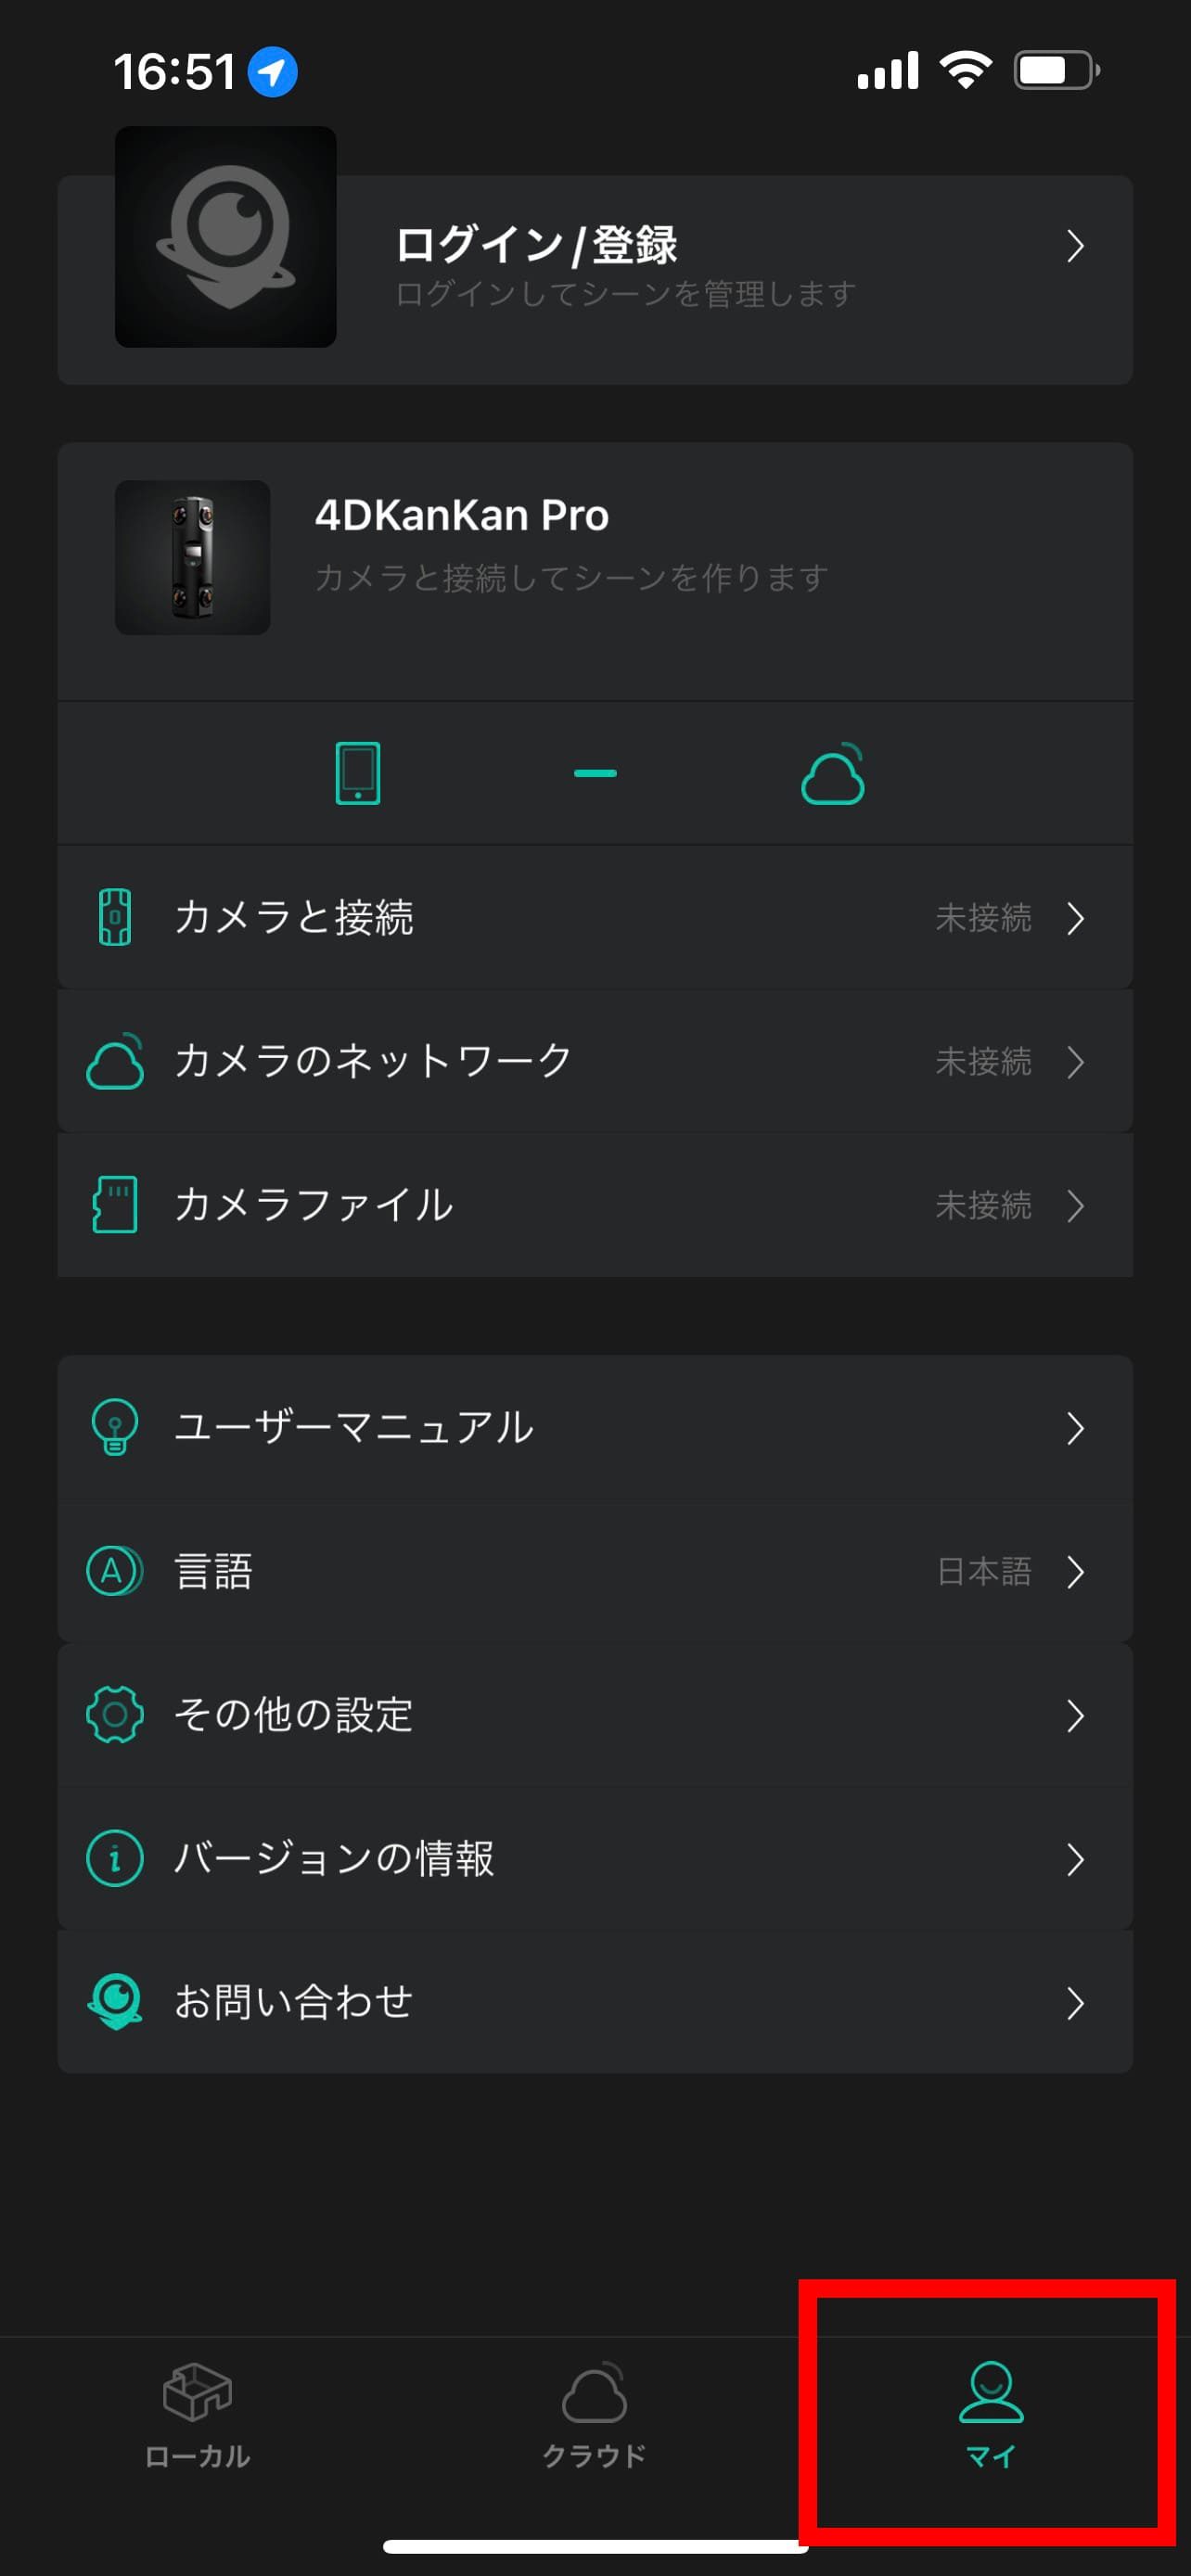Tap the 言語 language icon

click(x=115, y=1571)
